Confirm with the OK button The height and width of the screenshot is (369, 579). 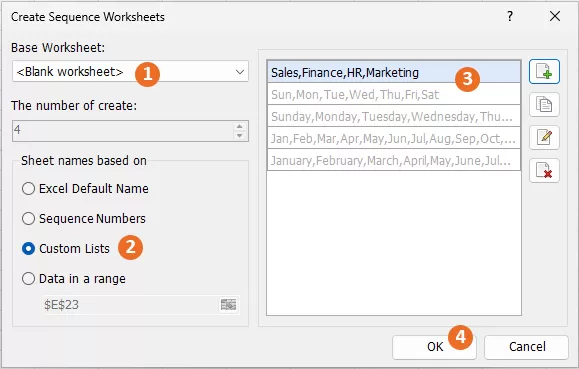[434, 347]
